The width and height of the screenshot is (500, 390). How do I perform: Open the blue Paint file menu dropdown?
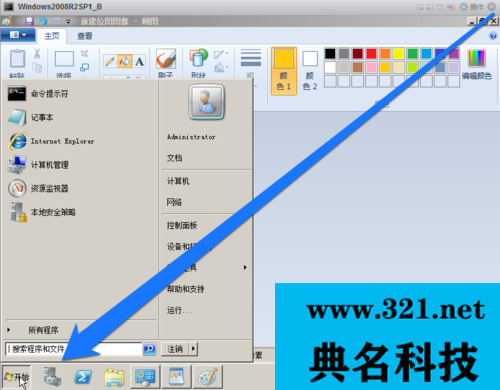coord(18,35)
